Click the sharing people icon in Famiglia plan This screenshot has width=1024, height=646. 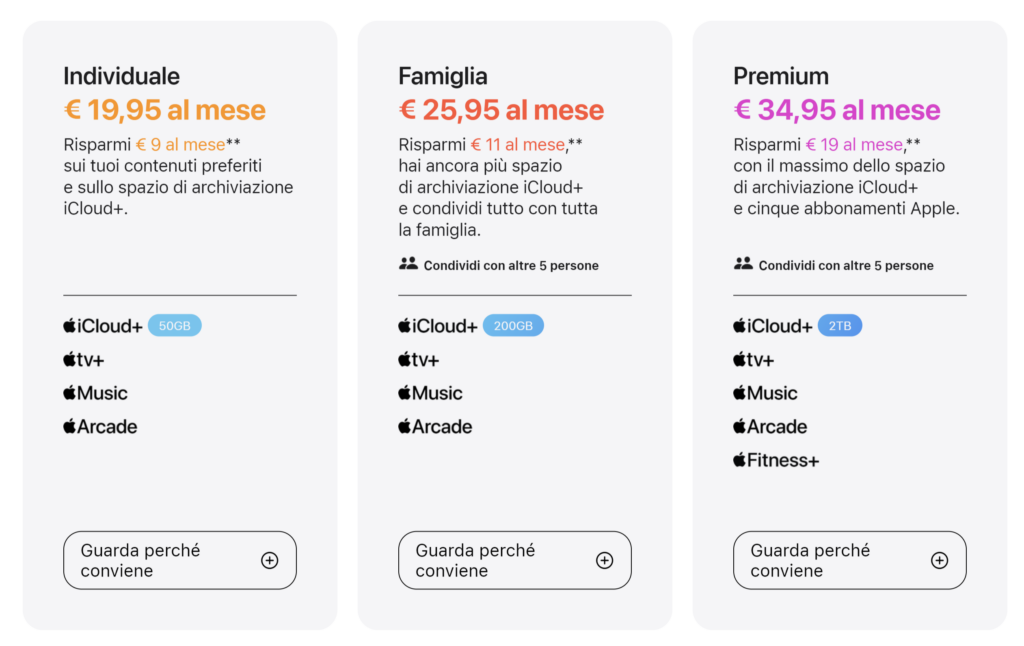point(408,264)
